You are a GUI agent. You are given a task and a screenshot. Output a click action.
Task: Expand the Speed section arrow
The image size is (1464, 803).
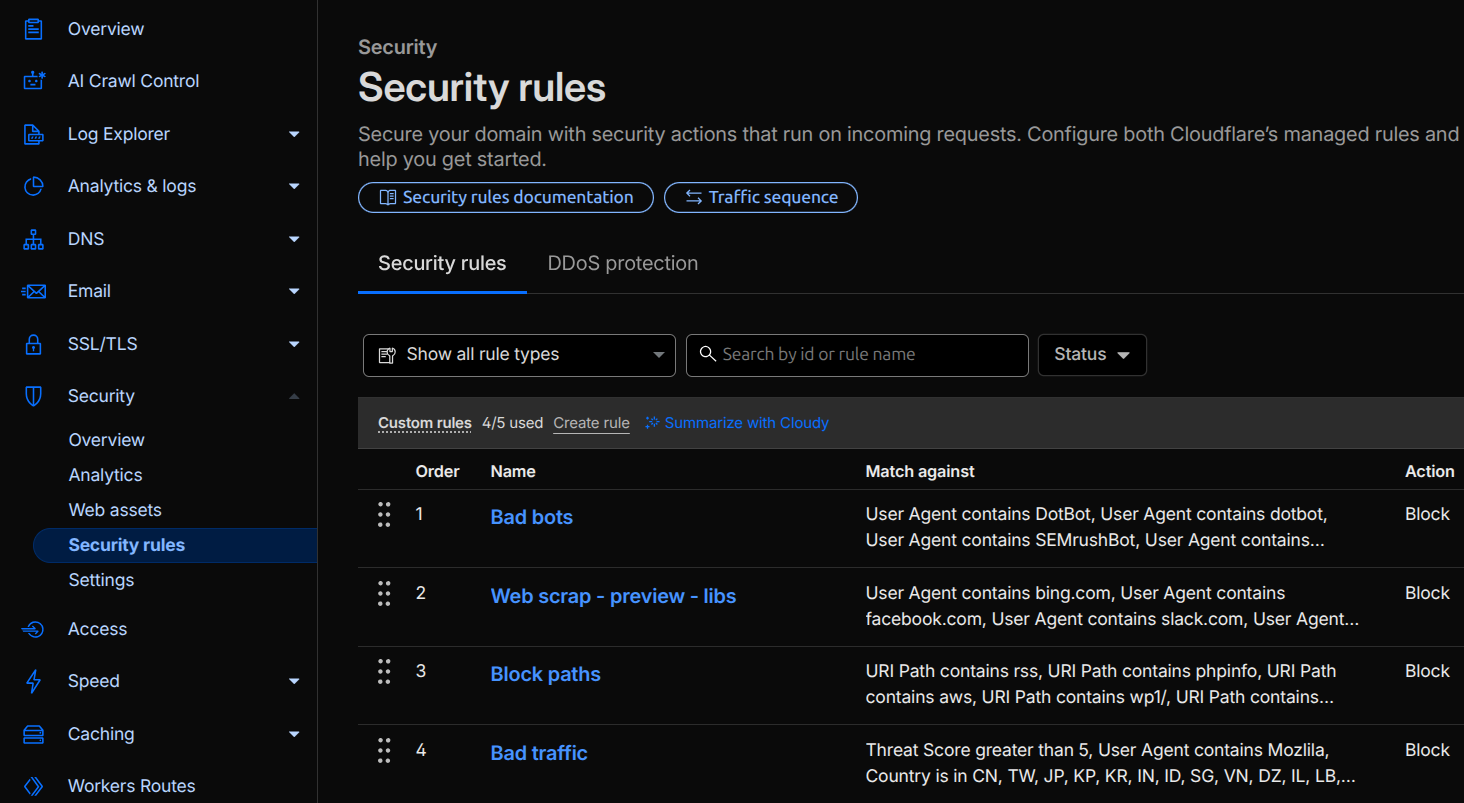294,681
